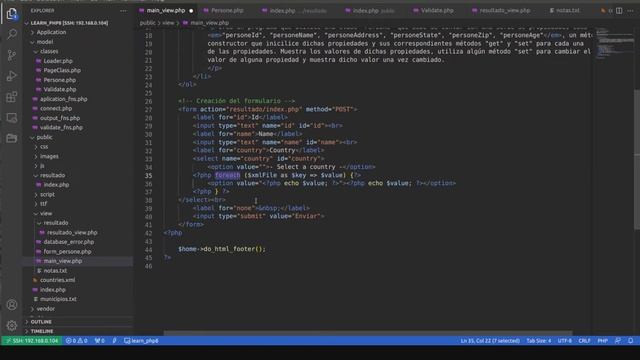Open the Explorer view in the activity bar
The image size is (640, 360).
12,13
